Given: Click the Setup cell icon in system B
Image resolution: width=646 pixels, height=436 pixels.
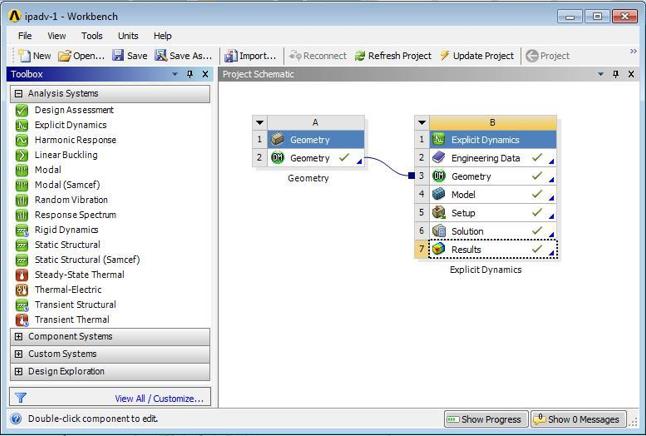Looking at the screenshot, I should click(x=439, y=213).
